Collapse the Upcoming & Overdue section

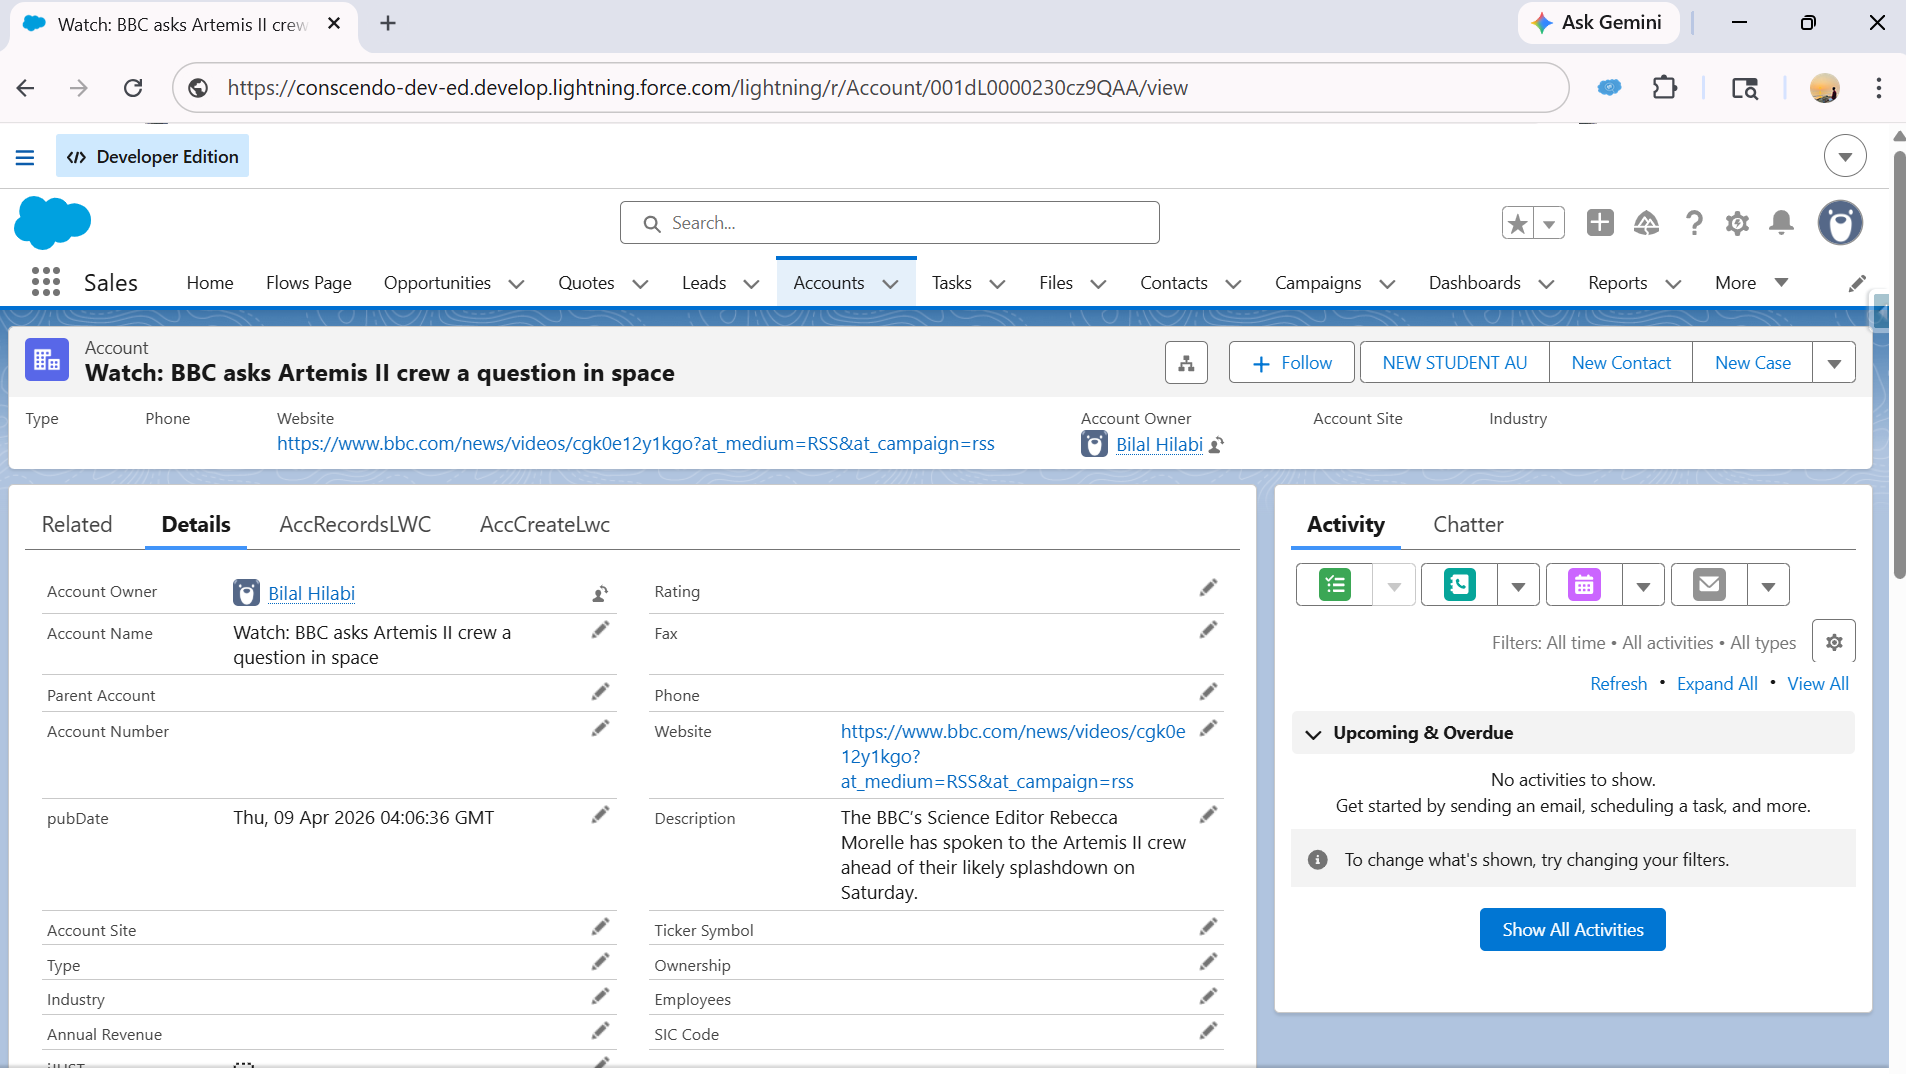[1313, 734]
